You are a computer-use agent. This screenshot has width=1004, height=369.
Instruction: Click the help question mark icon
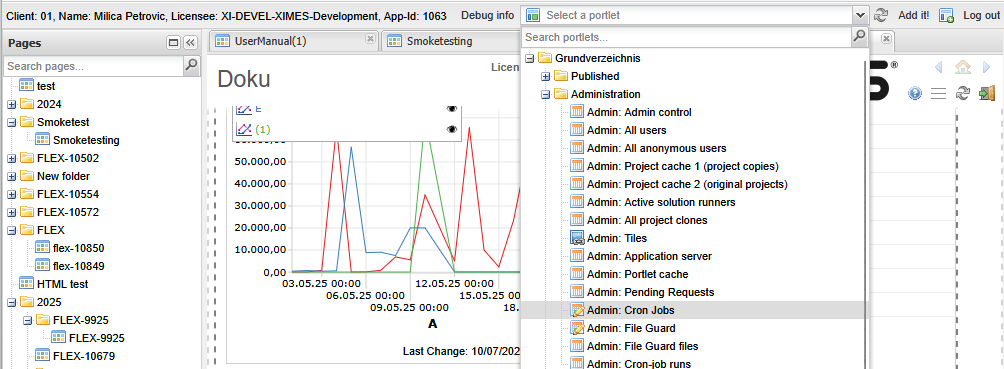[x=915, y=94]
